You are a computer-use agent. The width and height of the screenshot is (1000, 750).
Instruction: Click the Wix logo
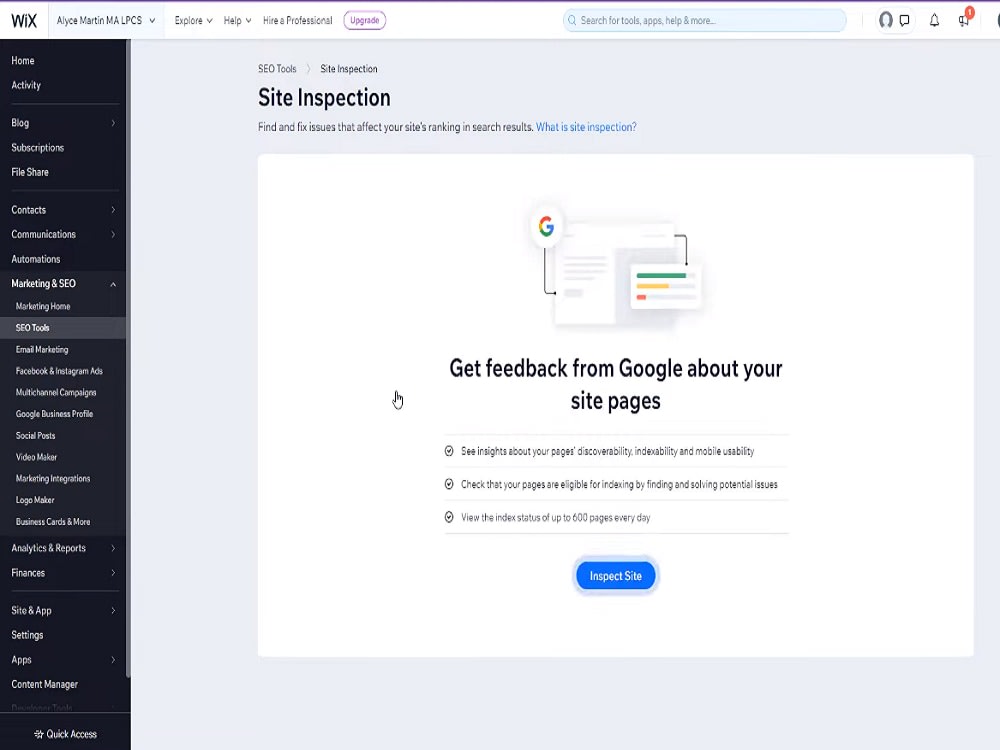[x=24, y=20]
